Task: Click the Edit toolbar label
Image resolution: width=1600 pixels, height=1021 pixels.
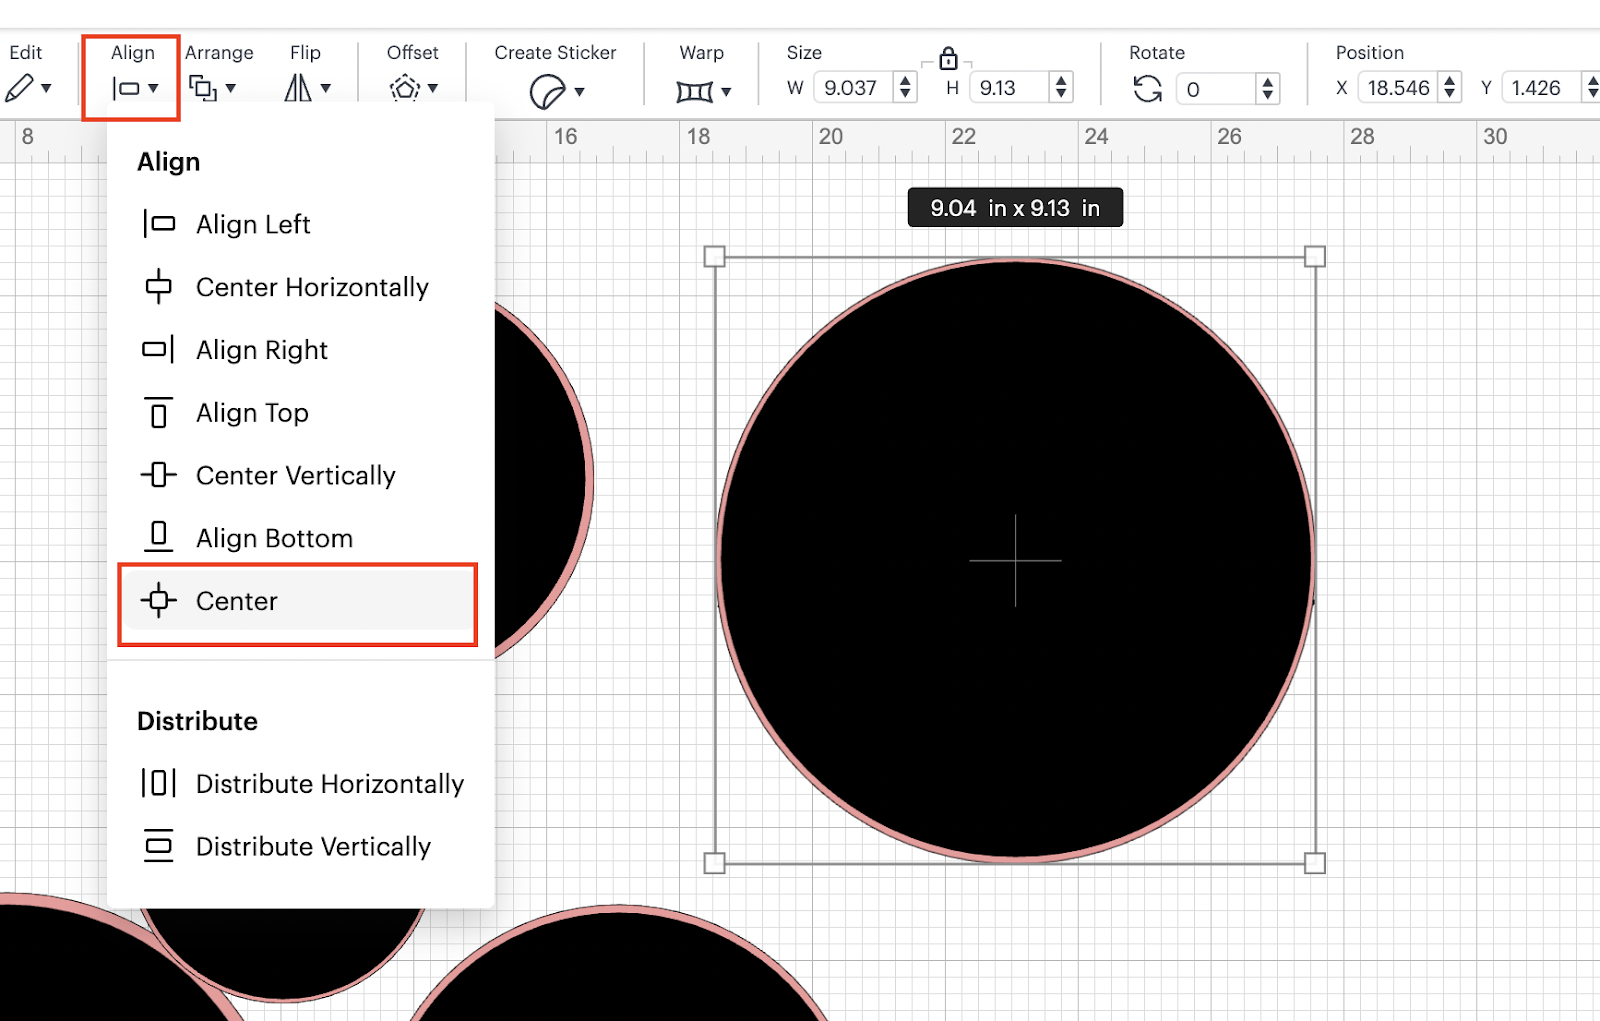Action: coord(26,53)
